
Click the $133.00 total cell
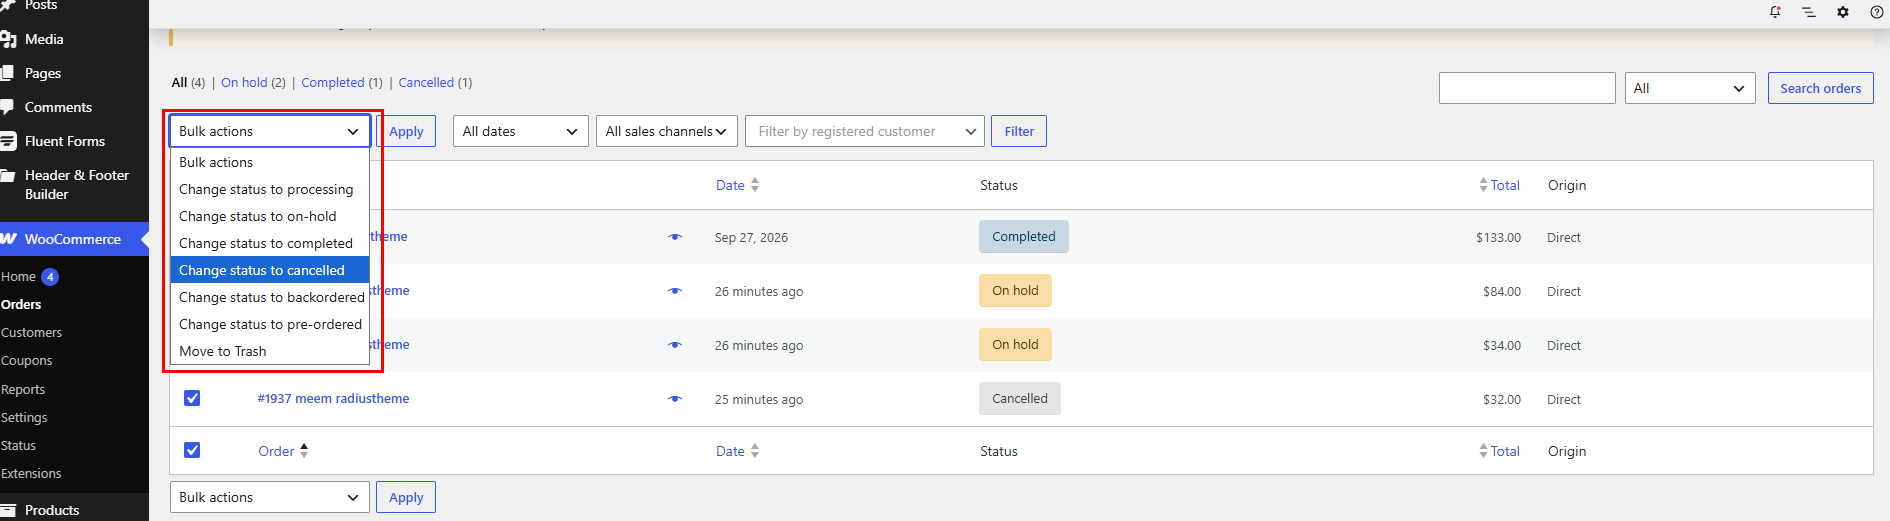[1498, 237]
